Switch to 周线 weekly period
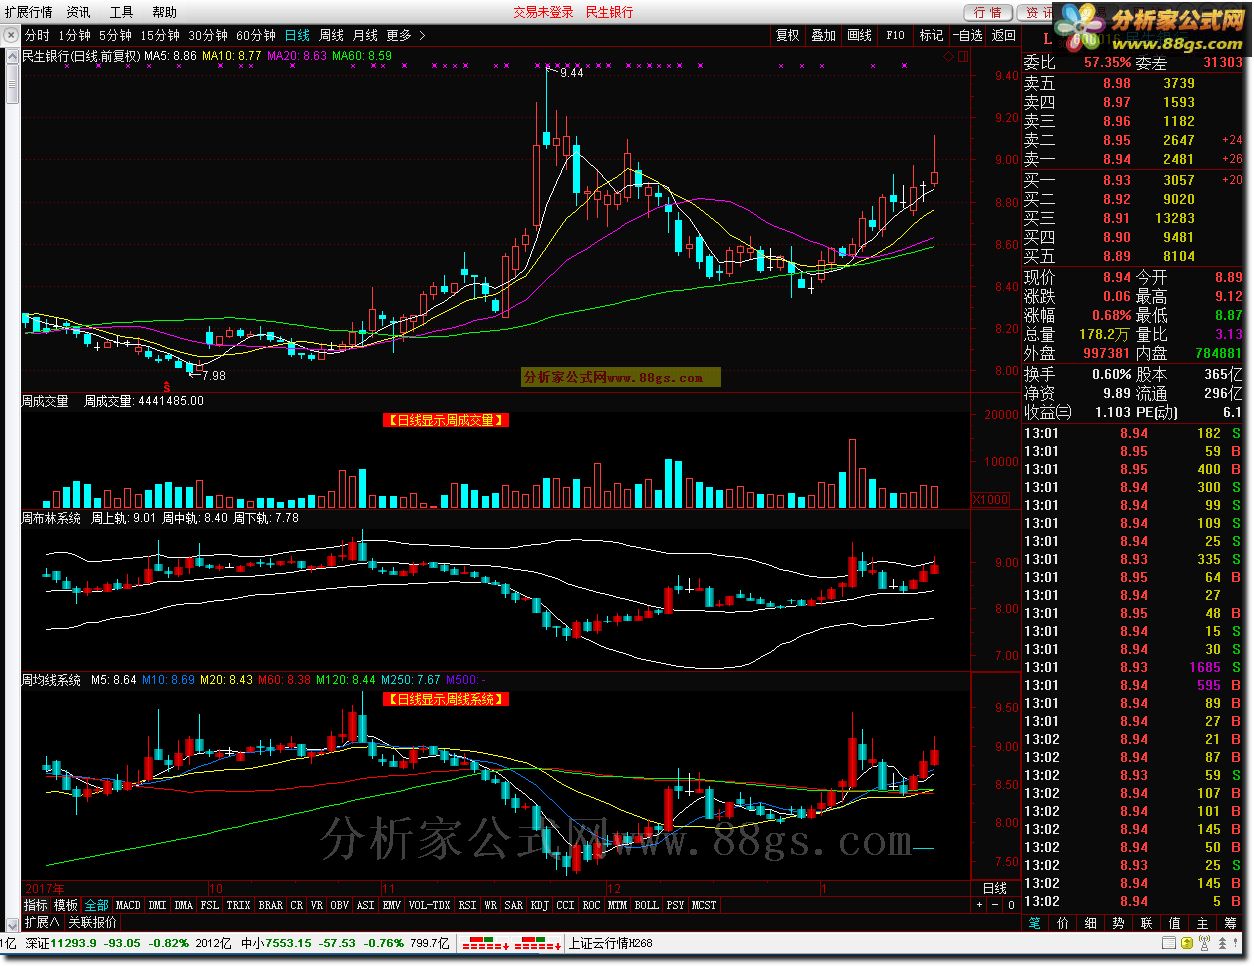The height and width of the screenshot is (966, 1254). [x=331, y=35]
